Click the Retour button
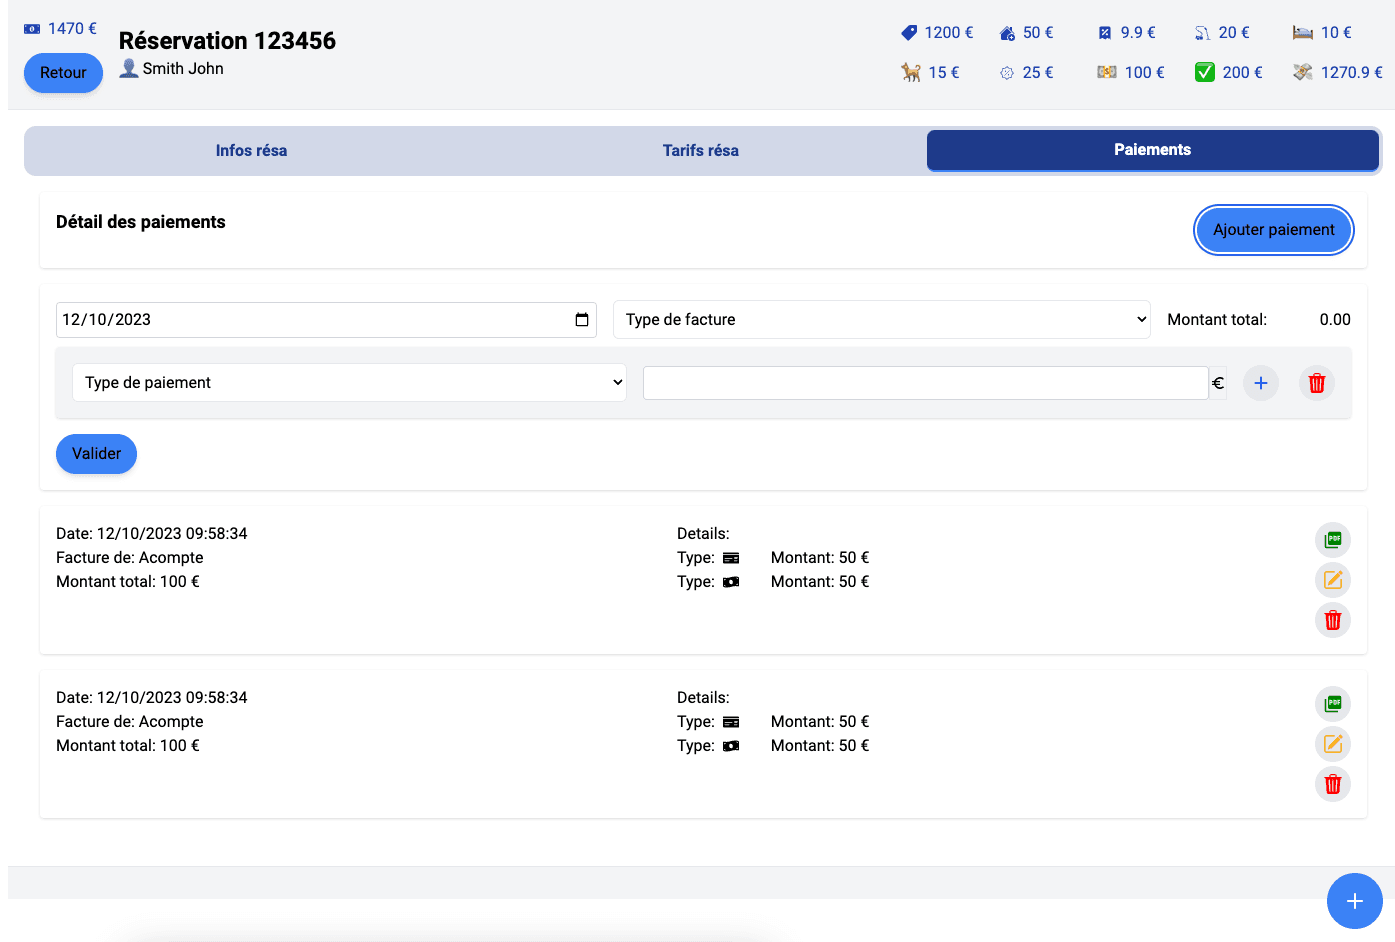 point(63,73)
